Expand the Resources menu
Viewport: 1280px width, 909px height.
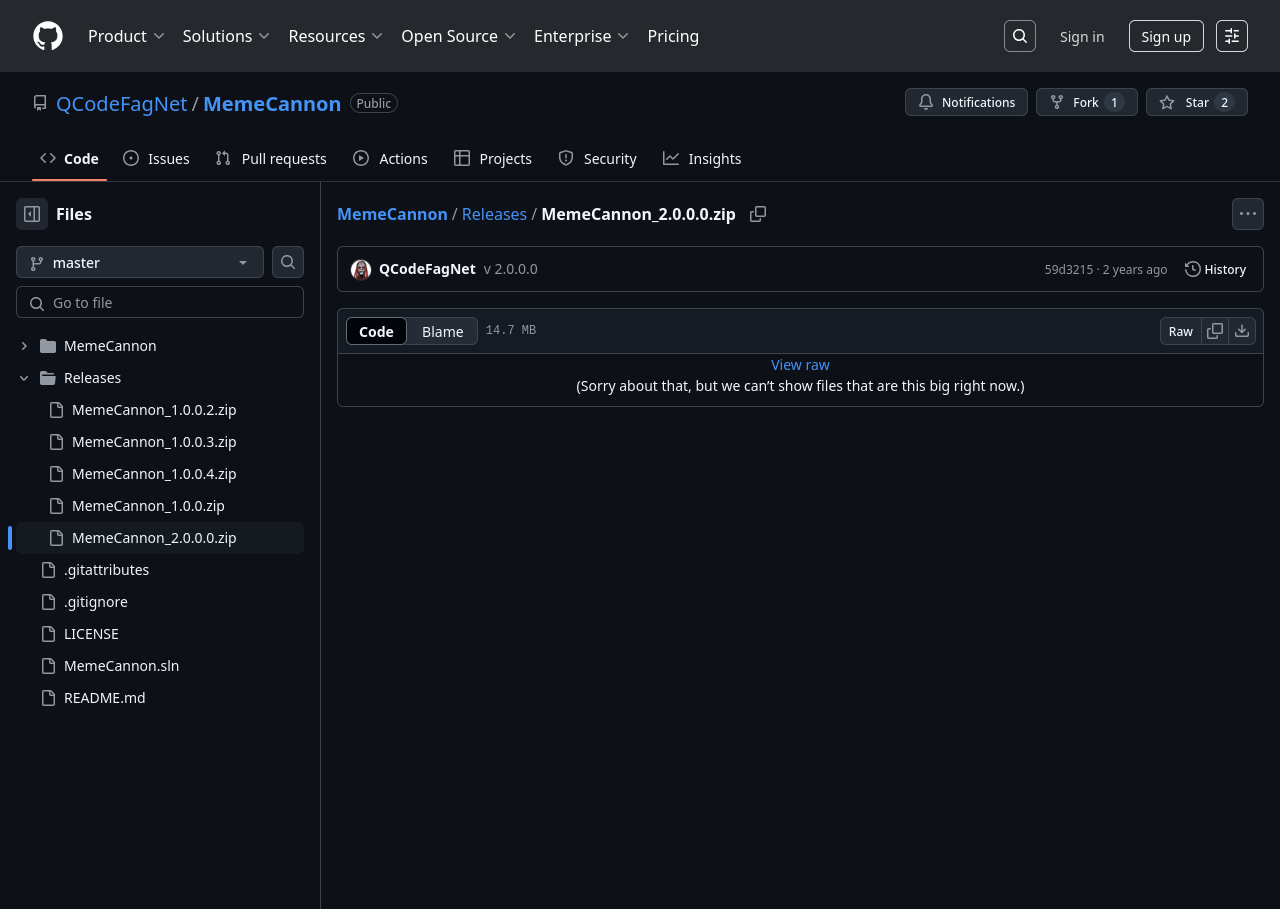[336, 36]
